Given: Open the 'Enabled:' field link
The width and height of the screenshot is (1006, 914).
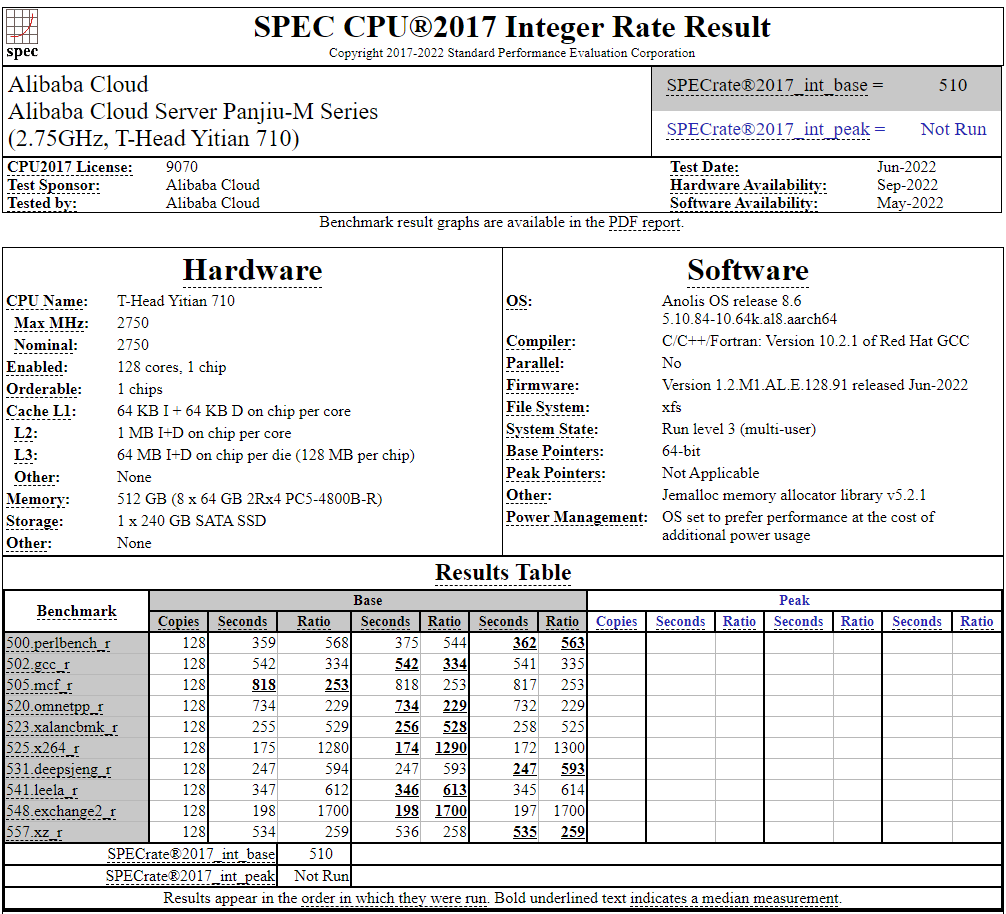Looking at the screenshot, I should [37, 368].
